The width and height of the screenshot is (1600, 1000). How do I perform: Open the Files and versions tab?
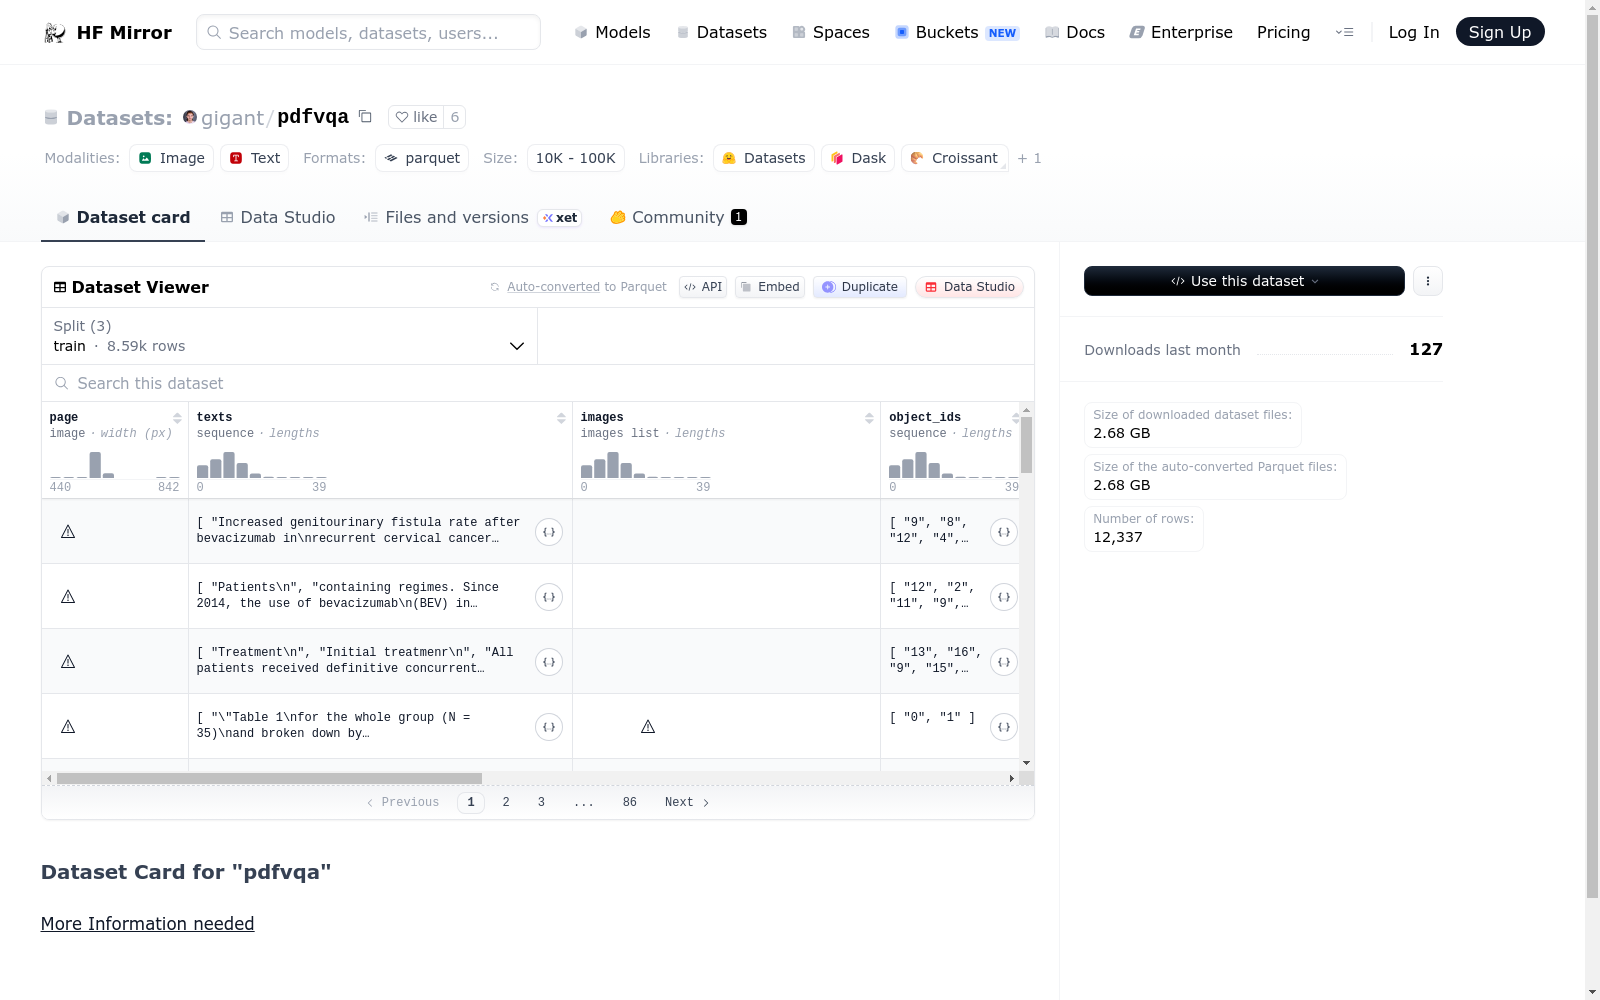click(x=472, y=217)
